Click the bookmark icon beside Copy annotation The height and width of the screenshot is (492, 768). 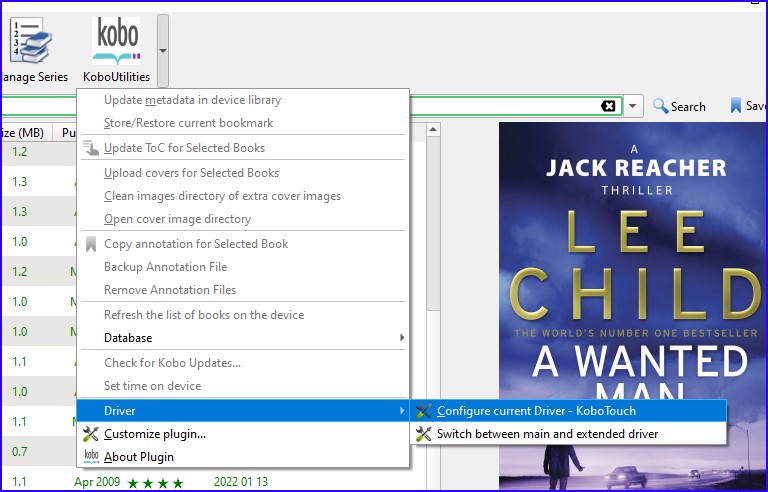click(91, 244)
